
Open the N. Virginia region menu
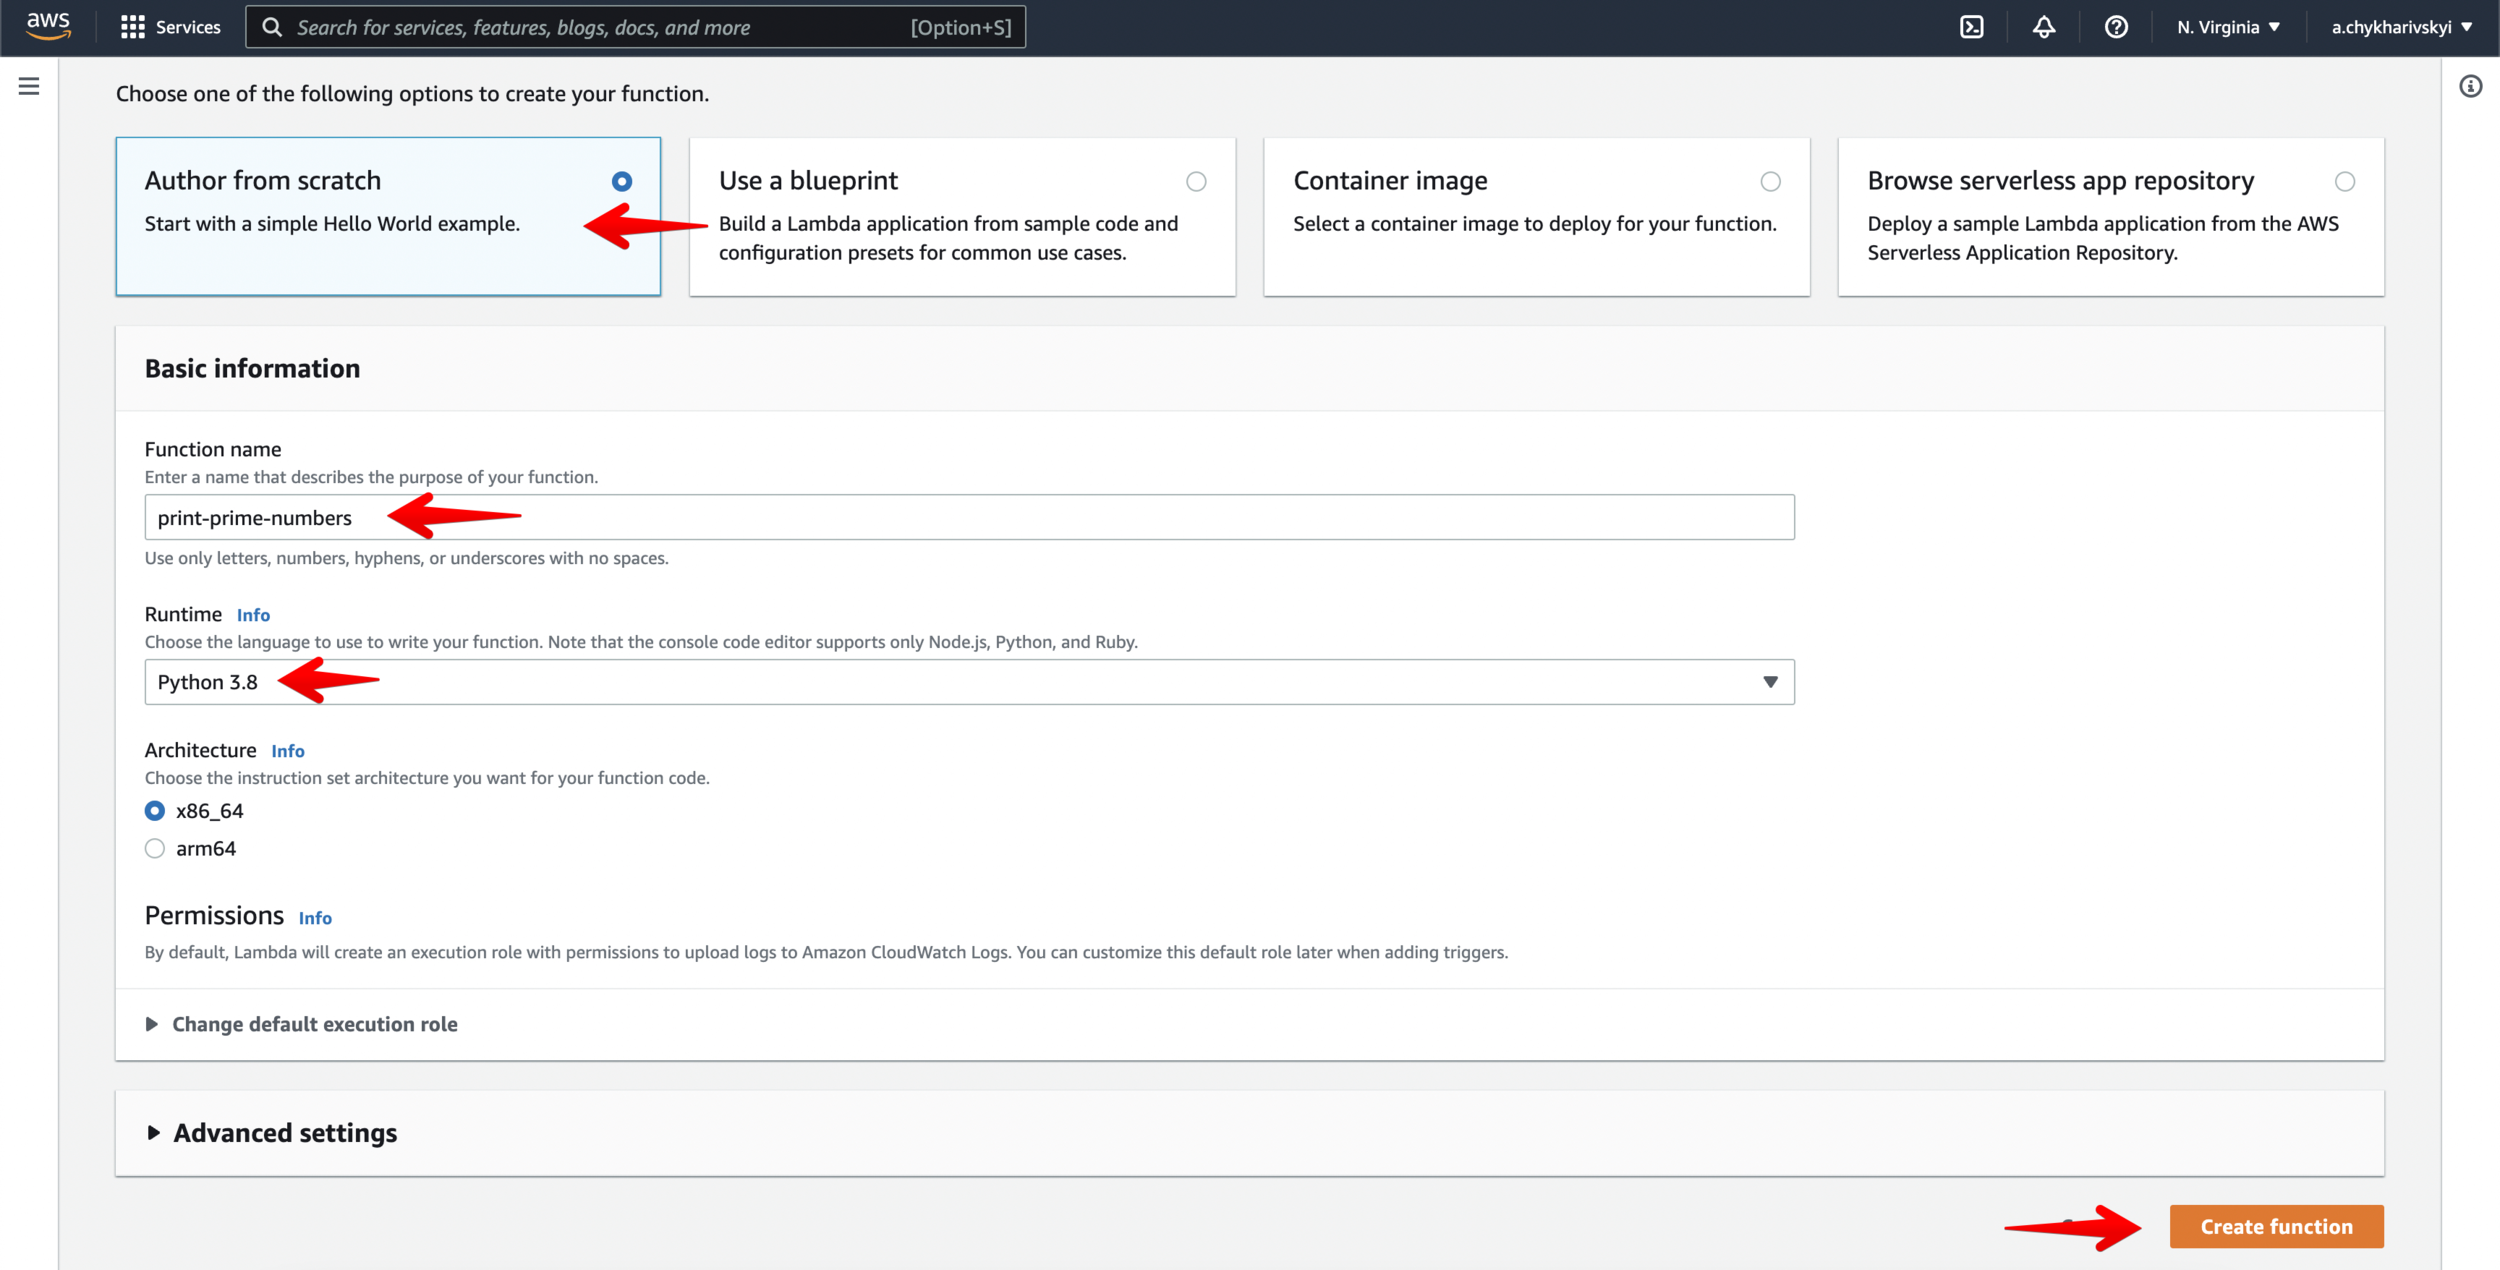pos(2228,27)
